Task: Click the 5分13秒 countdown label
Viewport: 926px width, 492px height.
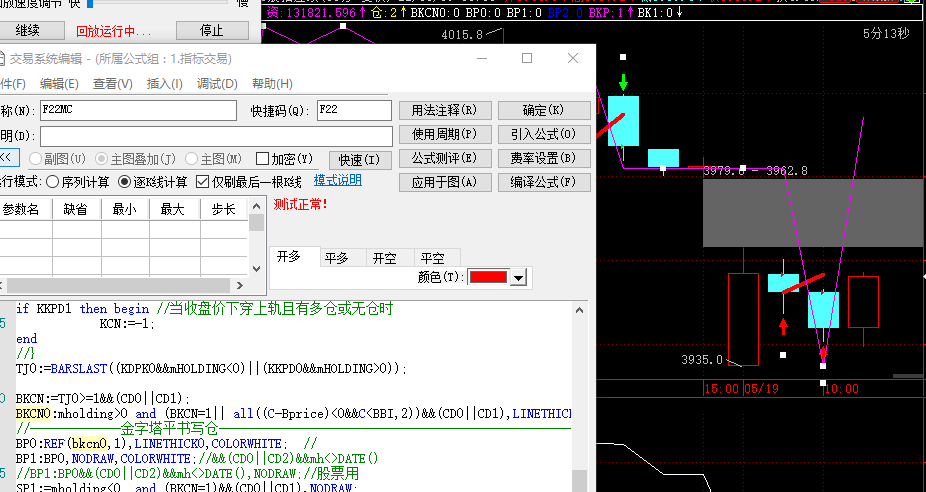Action: click(x=886, y=34)
